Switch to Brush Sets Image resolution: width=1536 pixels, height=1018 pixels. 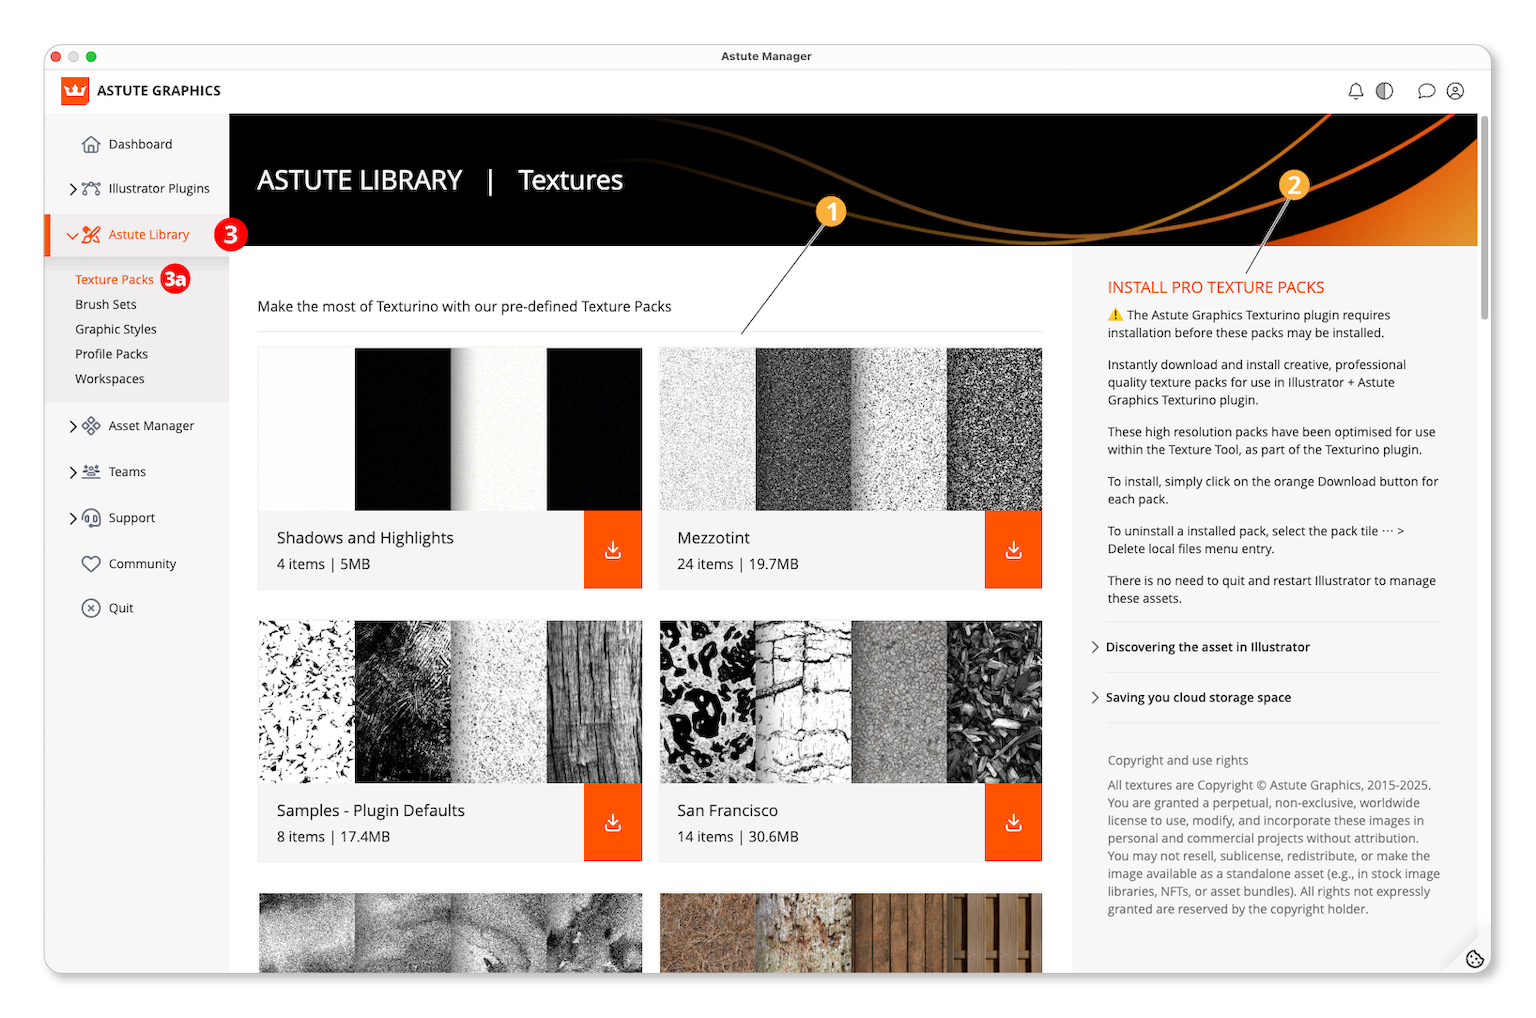pos(106,304)
